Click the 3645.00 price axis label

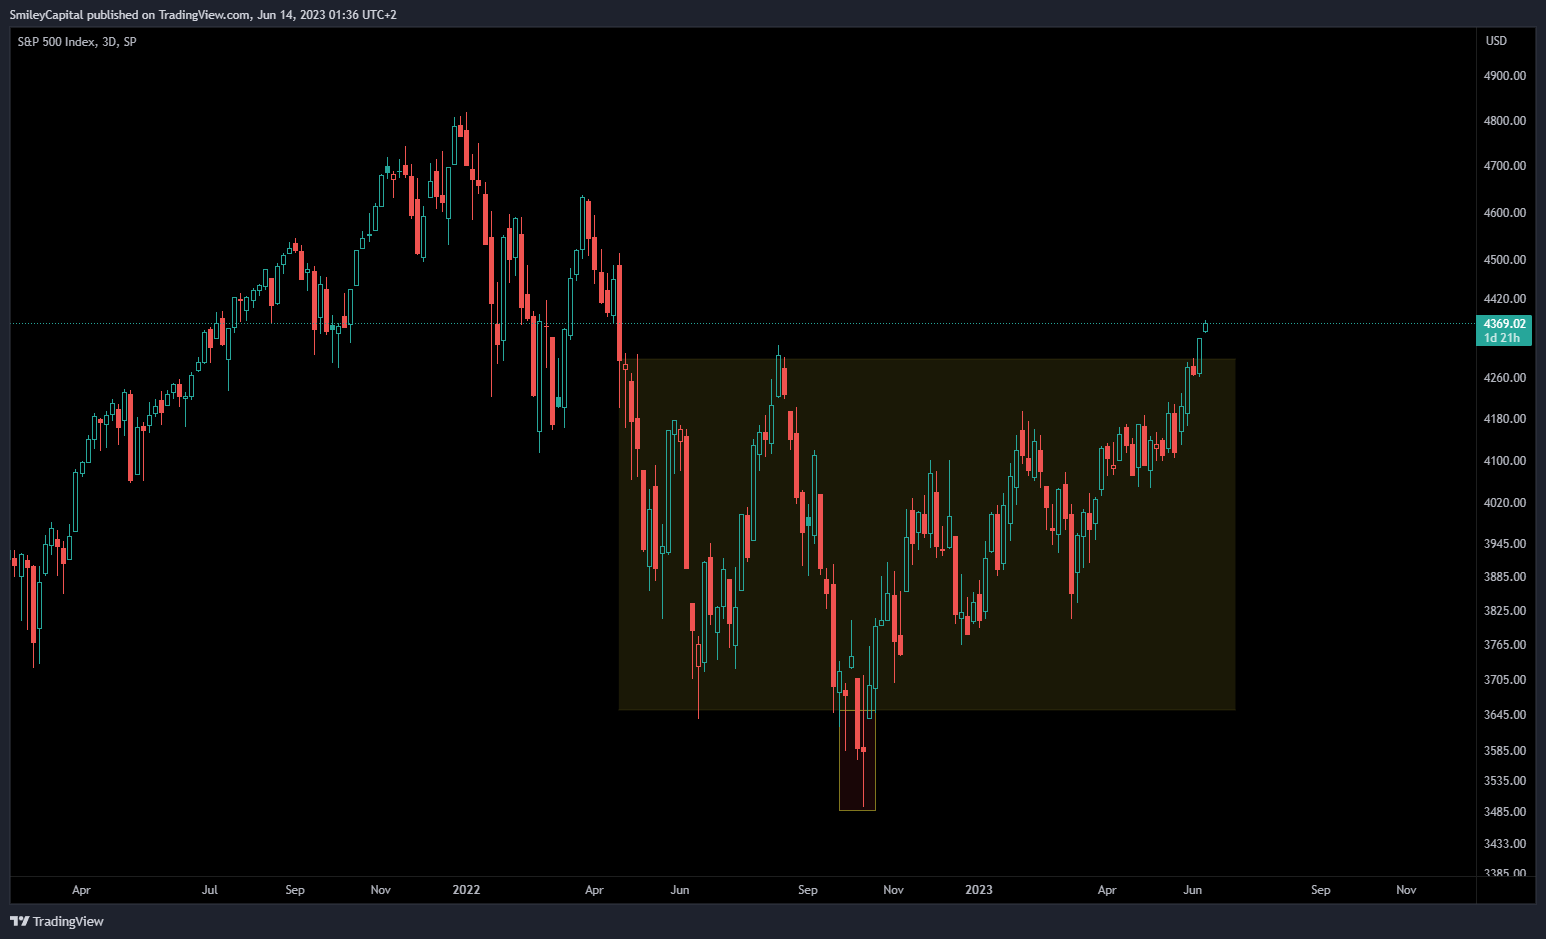pos(1505,715)
